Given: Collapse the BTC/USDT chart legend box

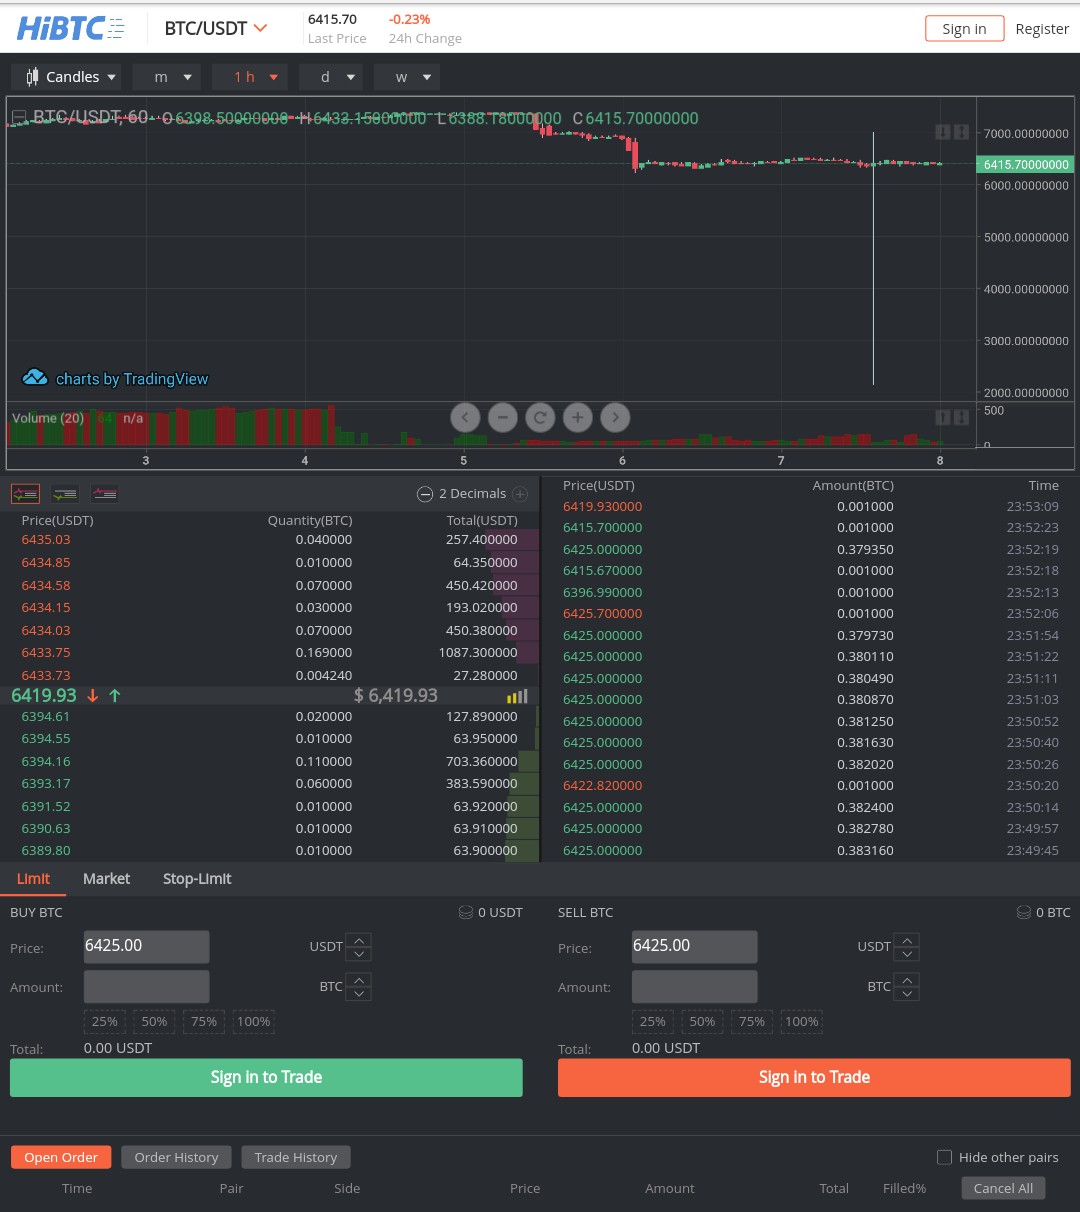Looking at the screenshot, I should pyautogui.click(x=18, y=118).
